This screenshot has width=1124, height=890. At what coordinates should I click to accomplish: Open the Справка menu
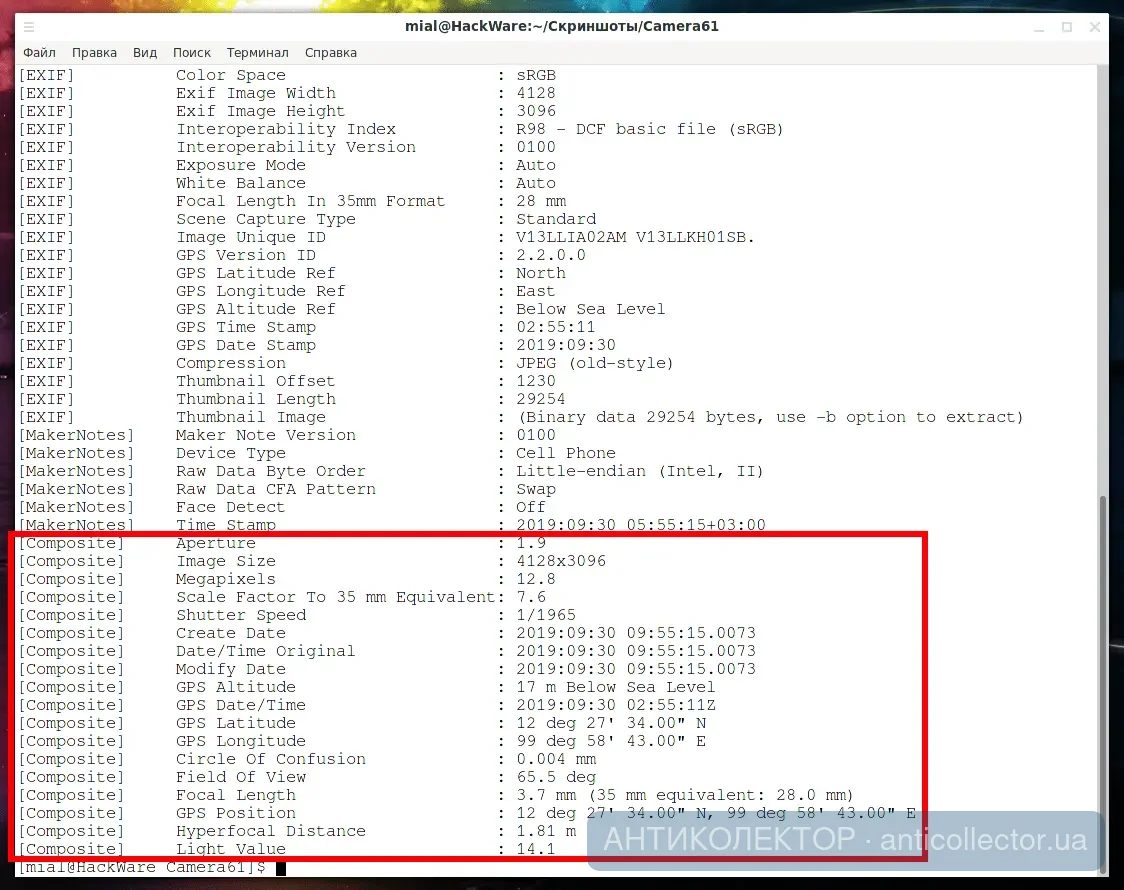click(330, 52)
